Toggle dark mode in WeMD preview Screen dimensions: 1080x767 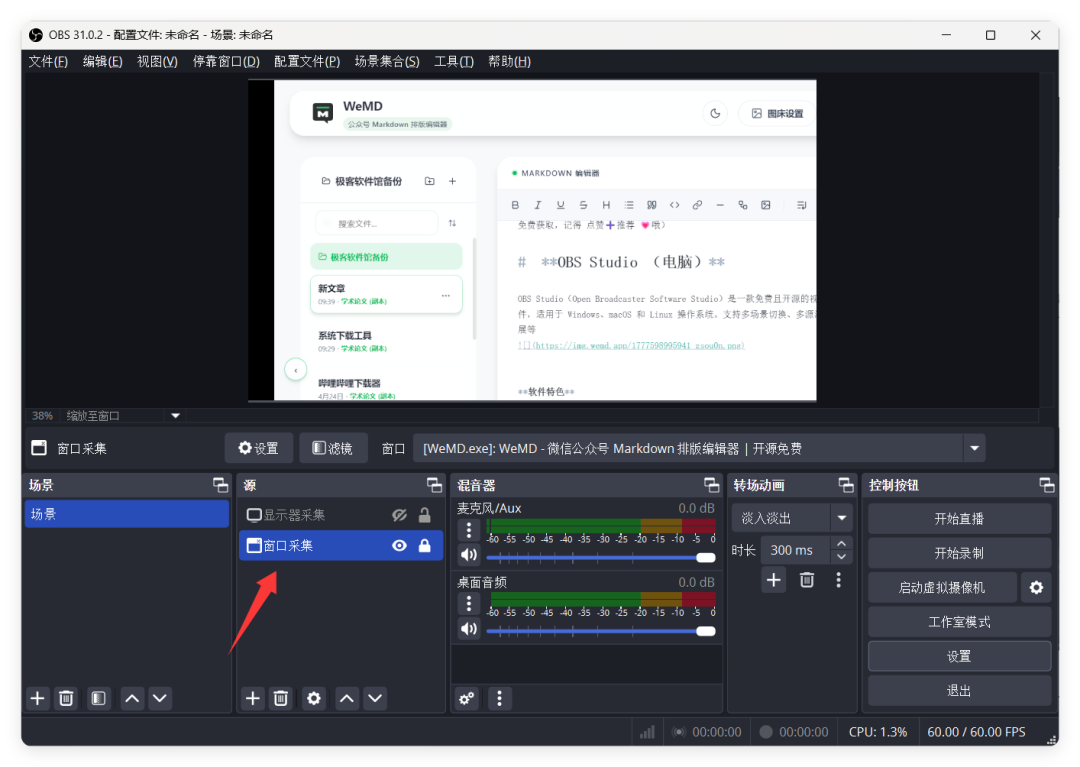715,114
